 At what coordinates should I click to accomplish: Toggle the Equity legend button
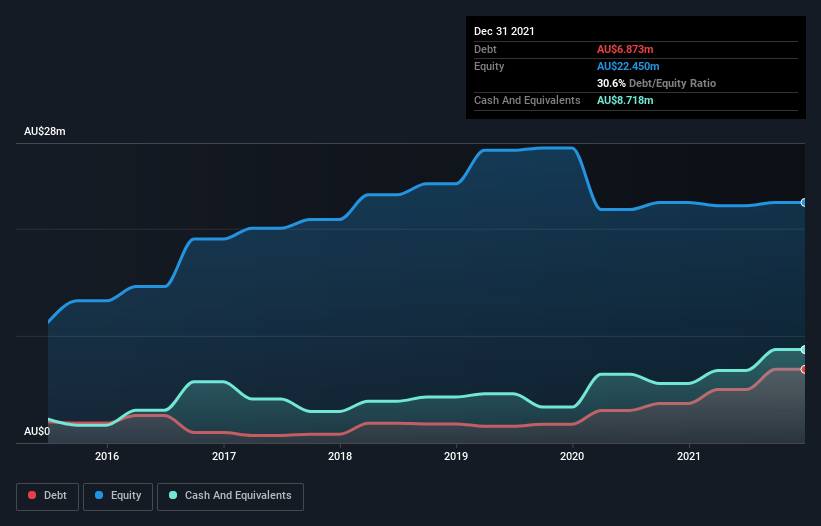118,496
